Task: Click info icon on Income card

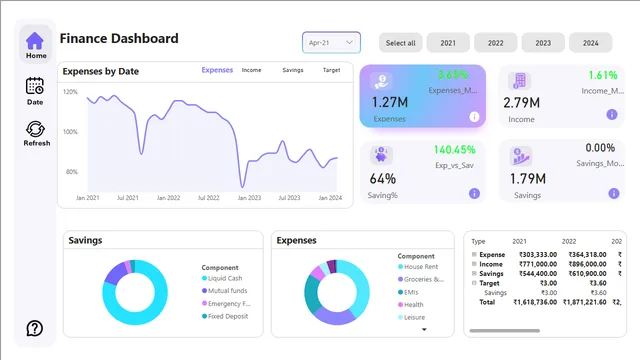Action: (611, 114)
